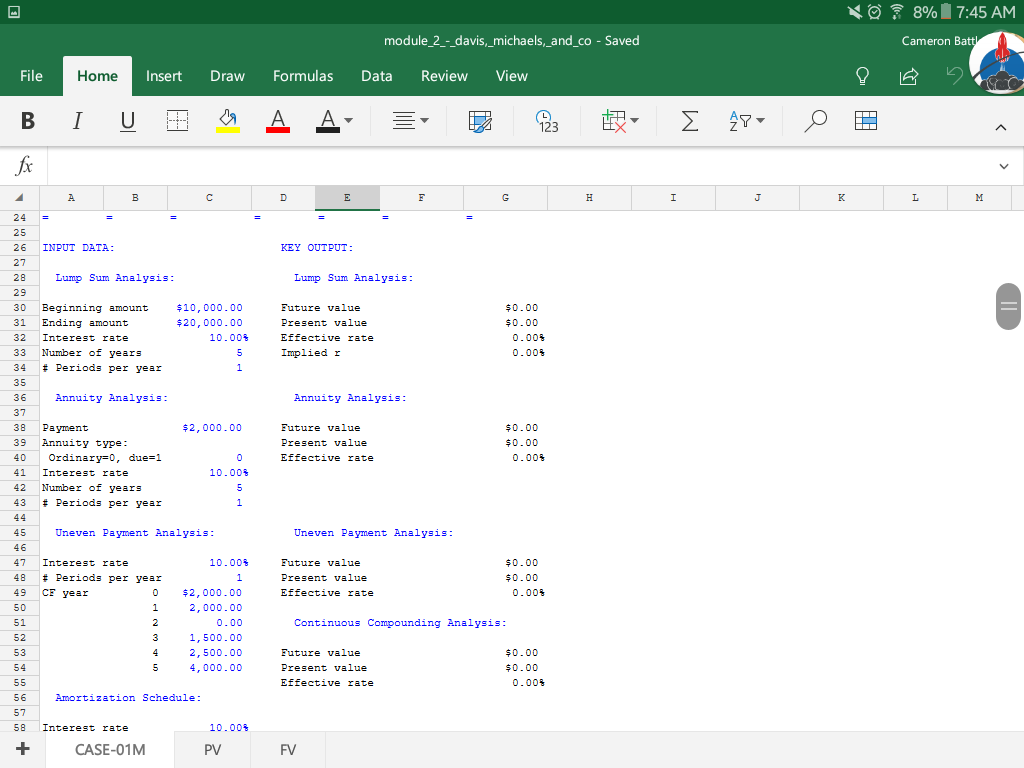The width and height of the screenshot is (1024, 768).
Task: Add a new worksheet with the plus button
Action: (x=22, y=748)
